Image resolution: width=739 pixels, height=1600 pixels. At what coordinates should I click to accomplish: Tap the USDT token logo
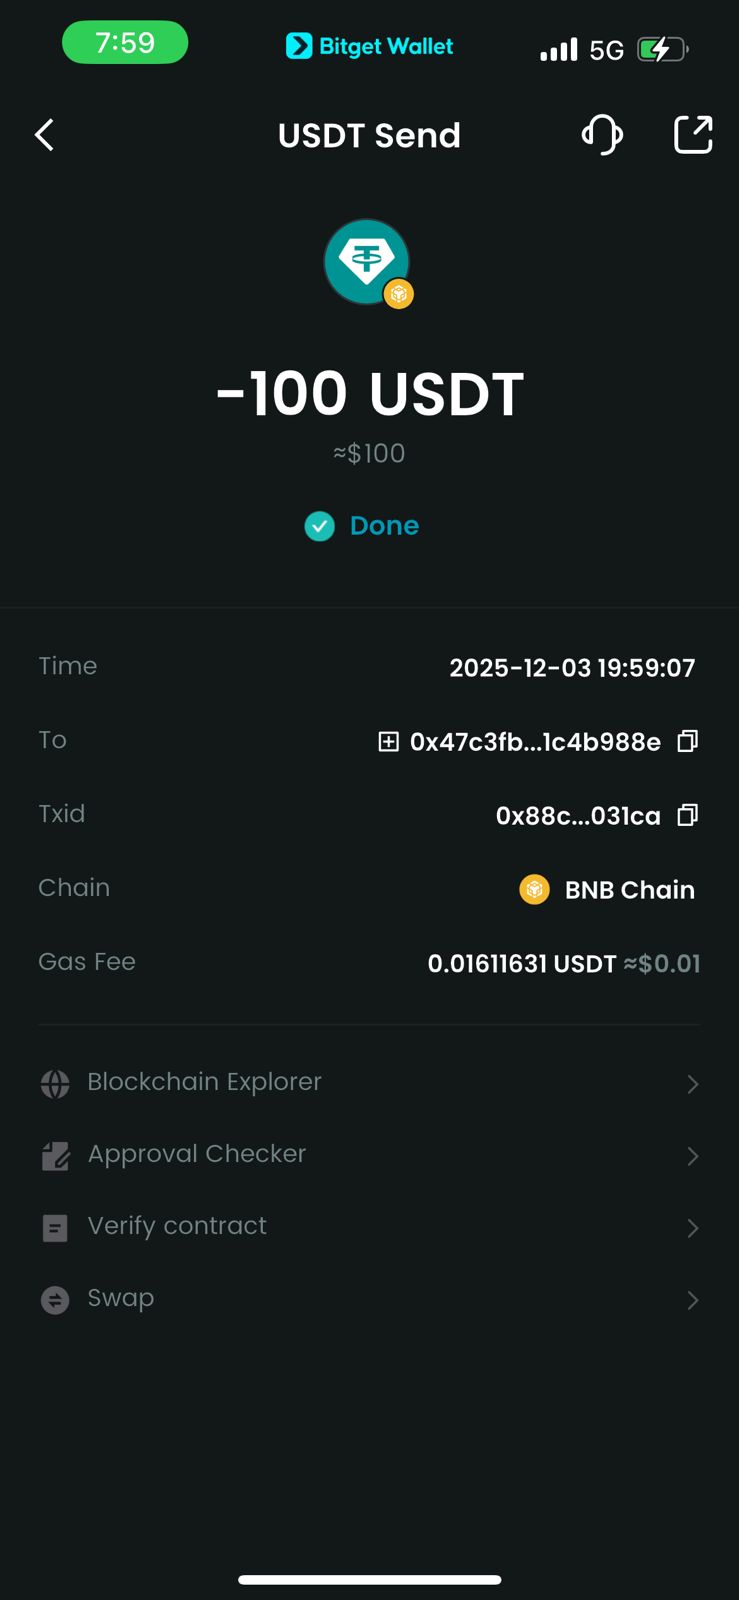tap(367, 262)
